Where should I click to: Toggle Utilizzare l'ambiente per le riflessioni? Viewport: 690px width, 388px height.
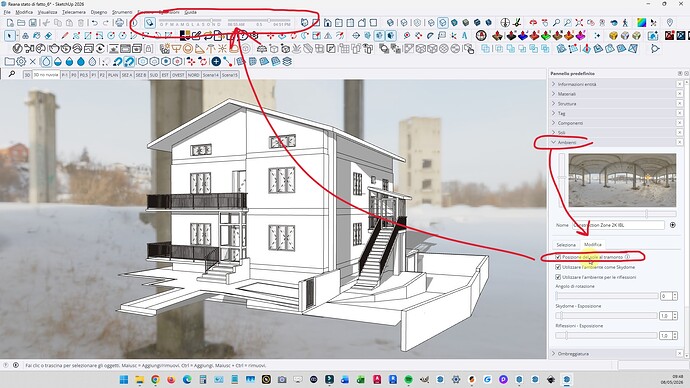558,277
